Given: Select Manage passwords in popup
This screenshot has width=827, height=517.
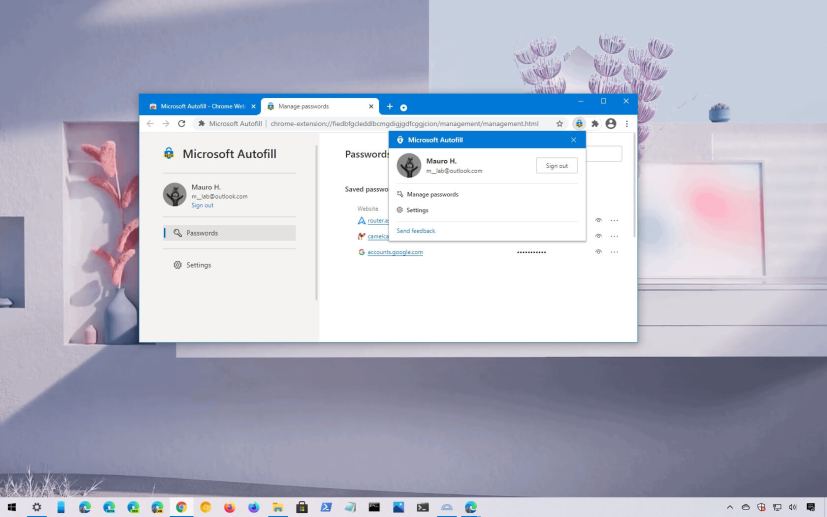Looking at the screenshot, I should click(432, 194).
